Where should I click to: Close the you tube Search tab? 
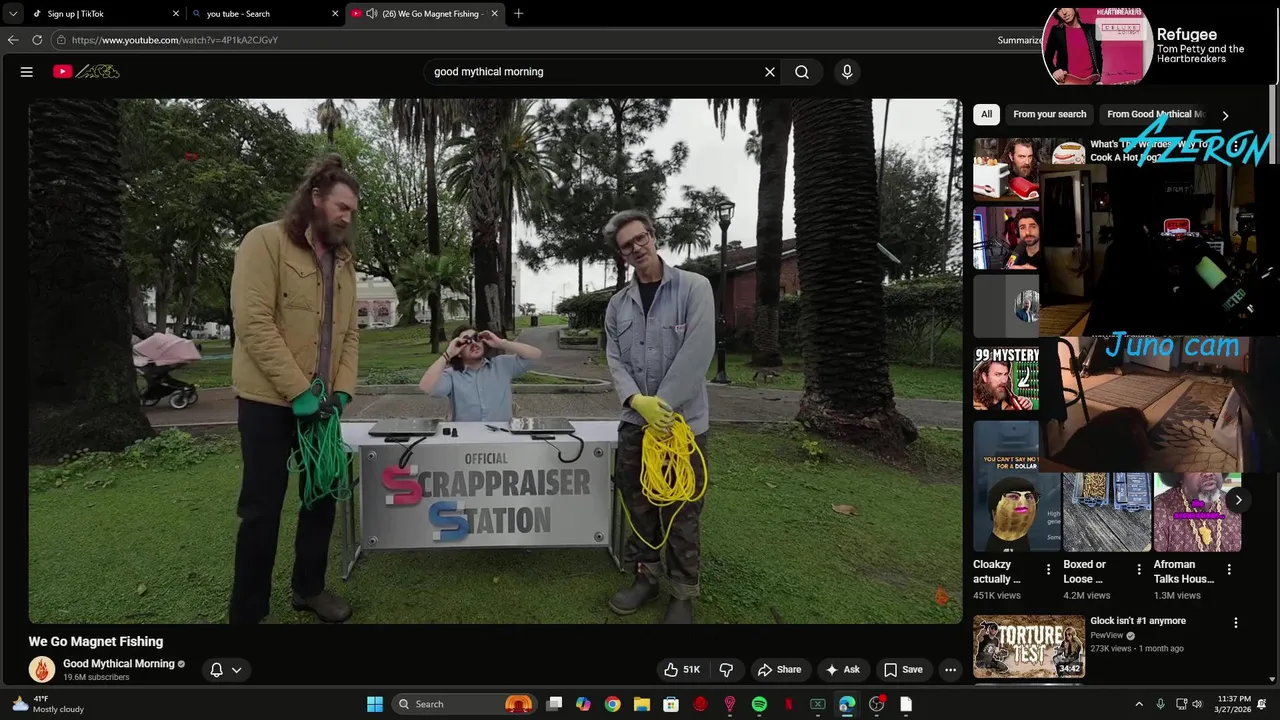point(335,14)
